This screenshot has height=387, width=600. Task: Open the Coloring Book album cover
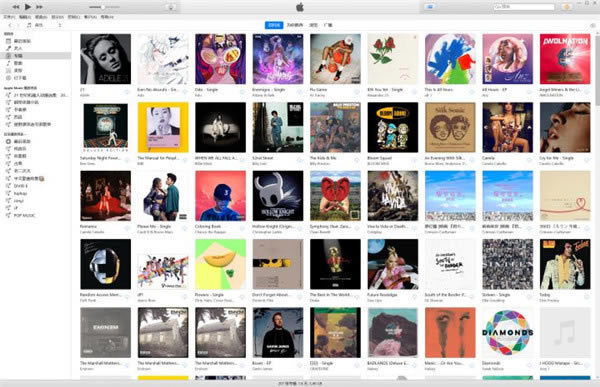tap(220, 196)
